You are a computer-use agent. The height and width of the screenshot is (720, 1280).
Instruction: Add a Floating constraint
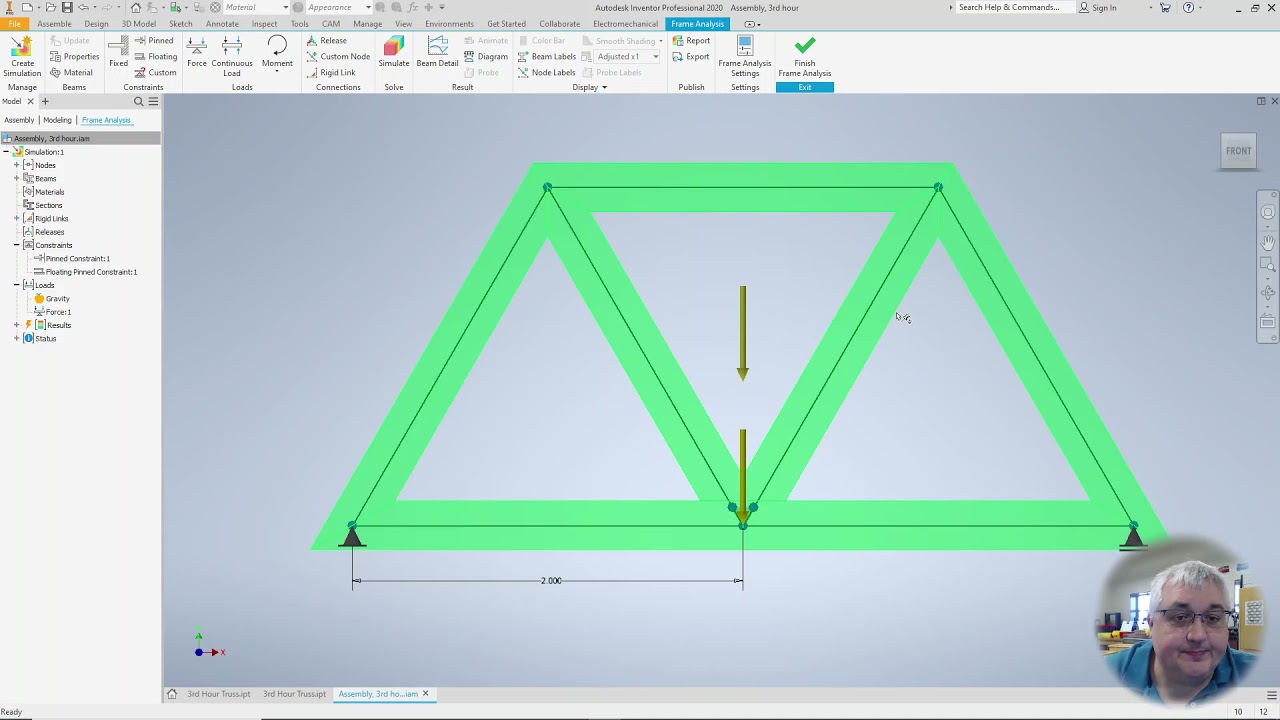(x=155, y=57)
